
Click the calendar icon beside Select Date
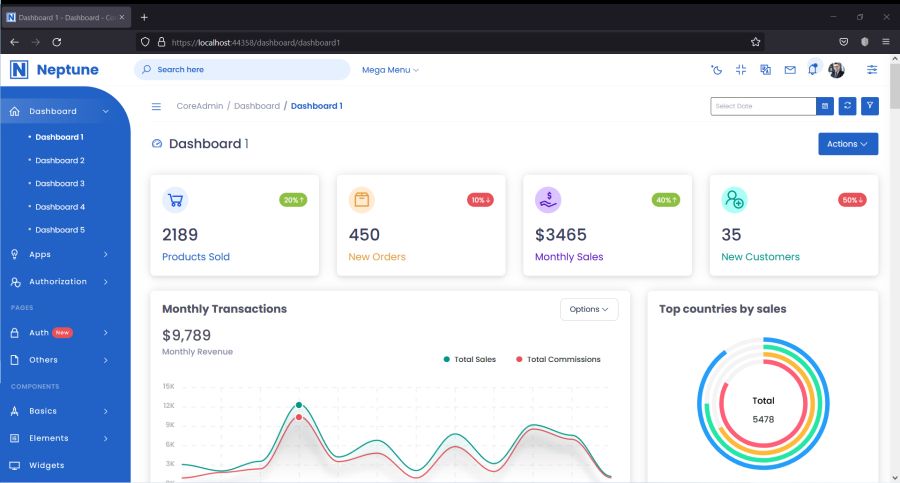coord(825,106)
